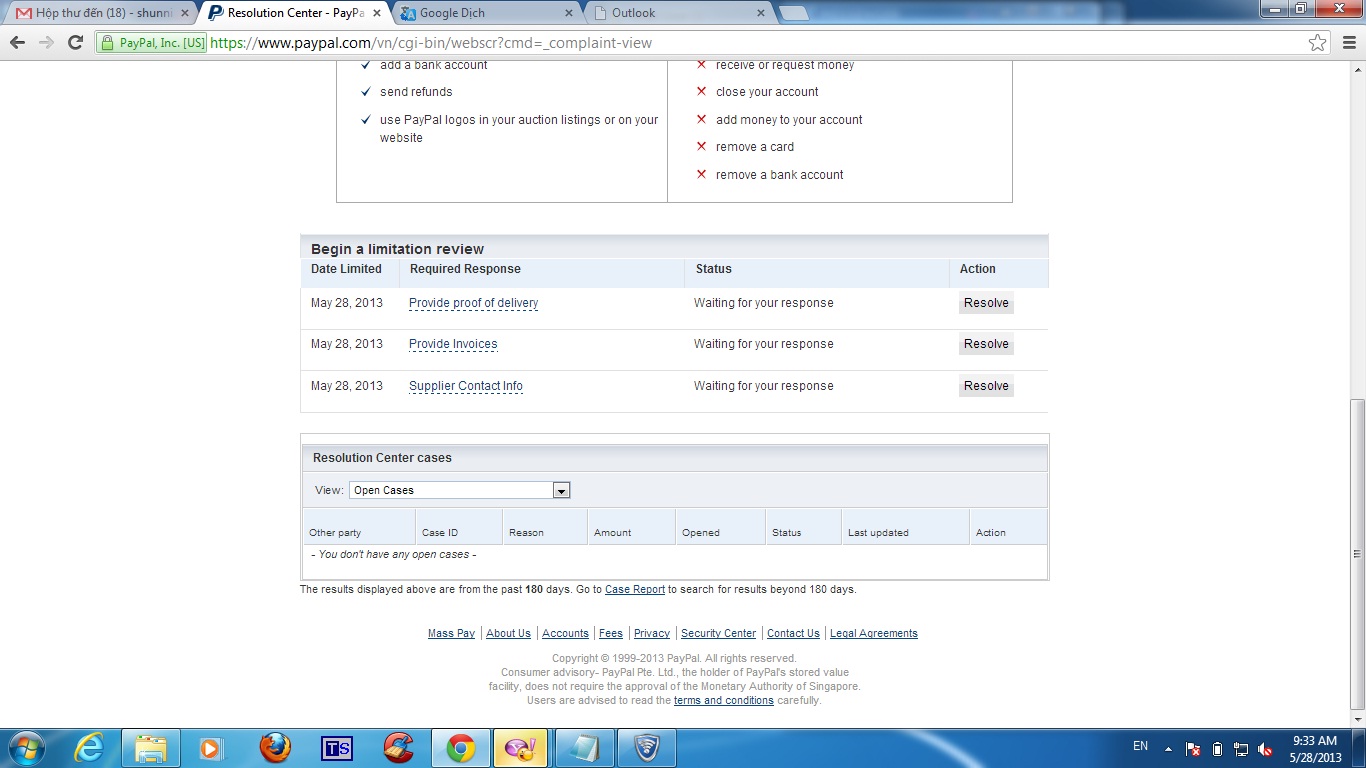This screenshot has width=1366, height=768.
Task: Close the Gmail Hộp thư đến tab
Action: tap(184, 13)
